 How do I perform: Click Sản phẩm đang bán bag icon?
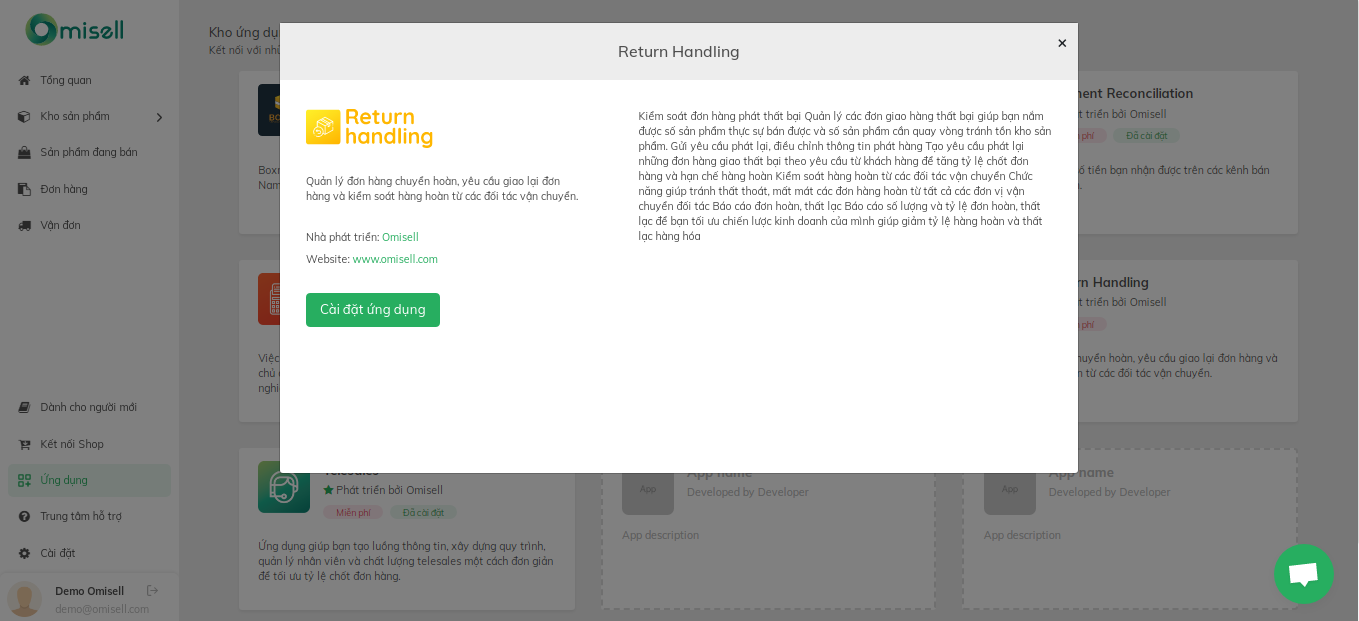click(24, 153)
